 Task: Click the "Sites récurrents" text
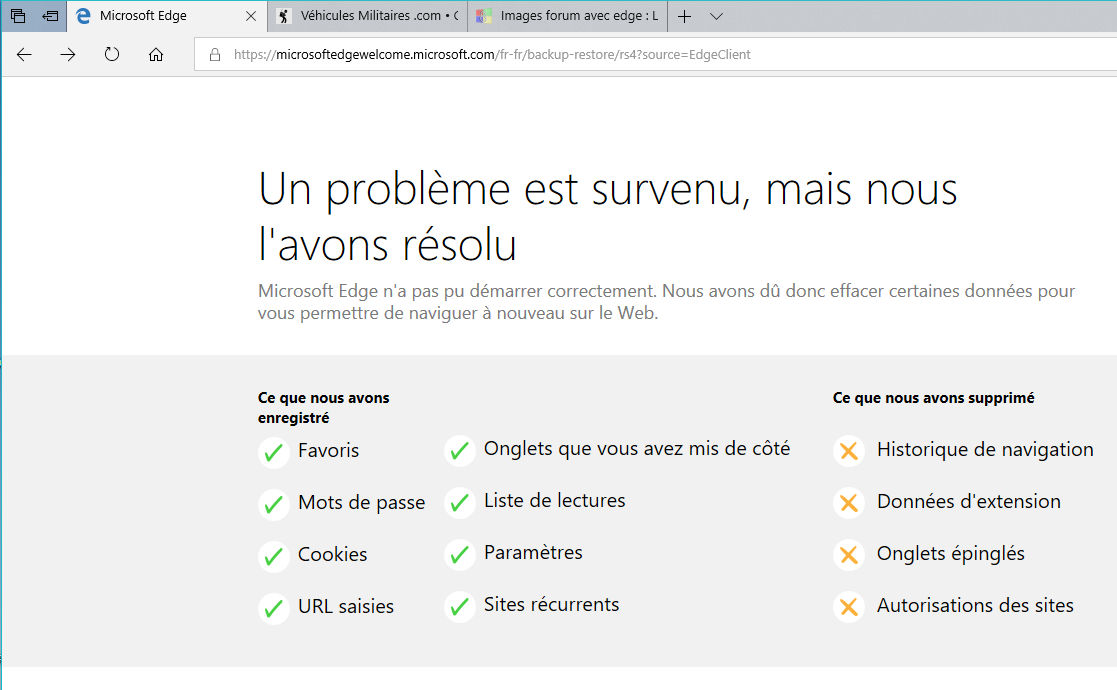click(551, 605)
